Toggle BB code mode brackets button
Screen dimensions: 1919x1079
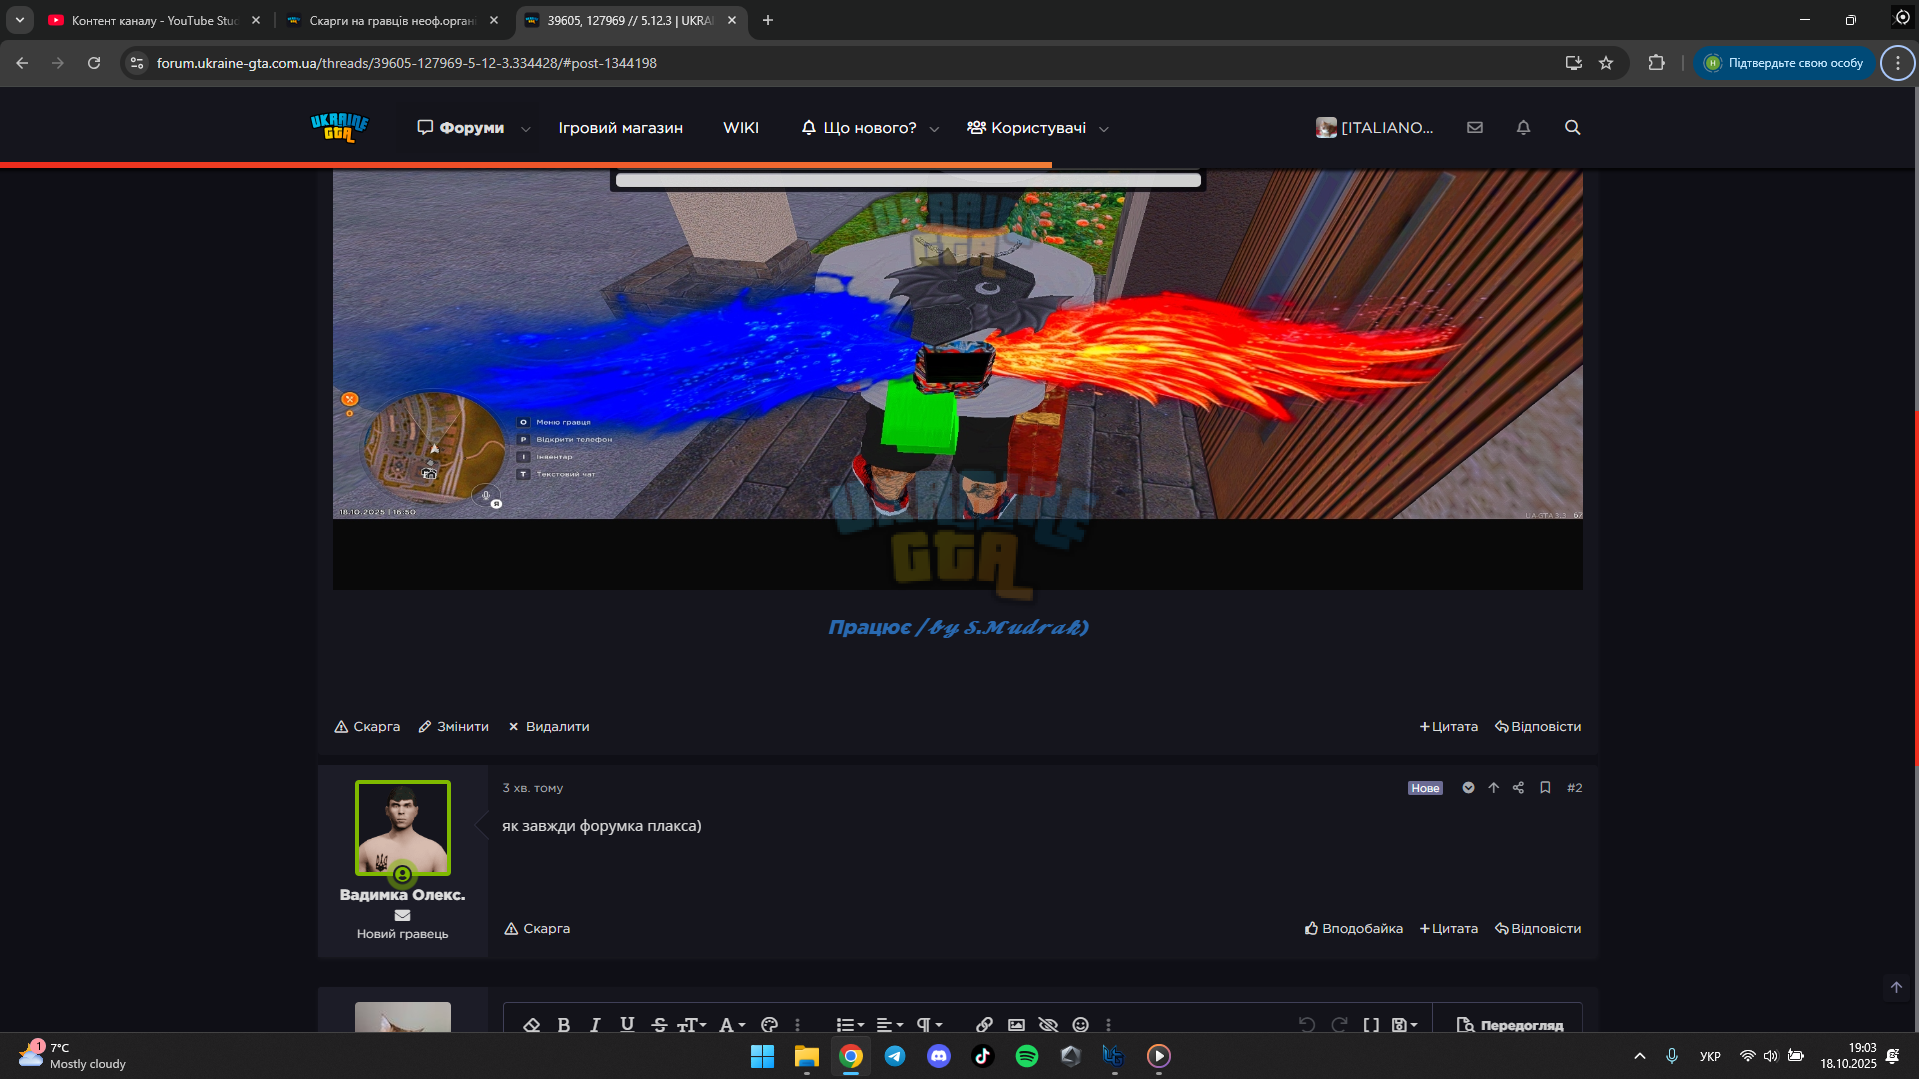pos(1371,1025)
